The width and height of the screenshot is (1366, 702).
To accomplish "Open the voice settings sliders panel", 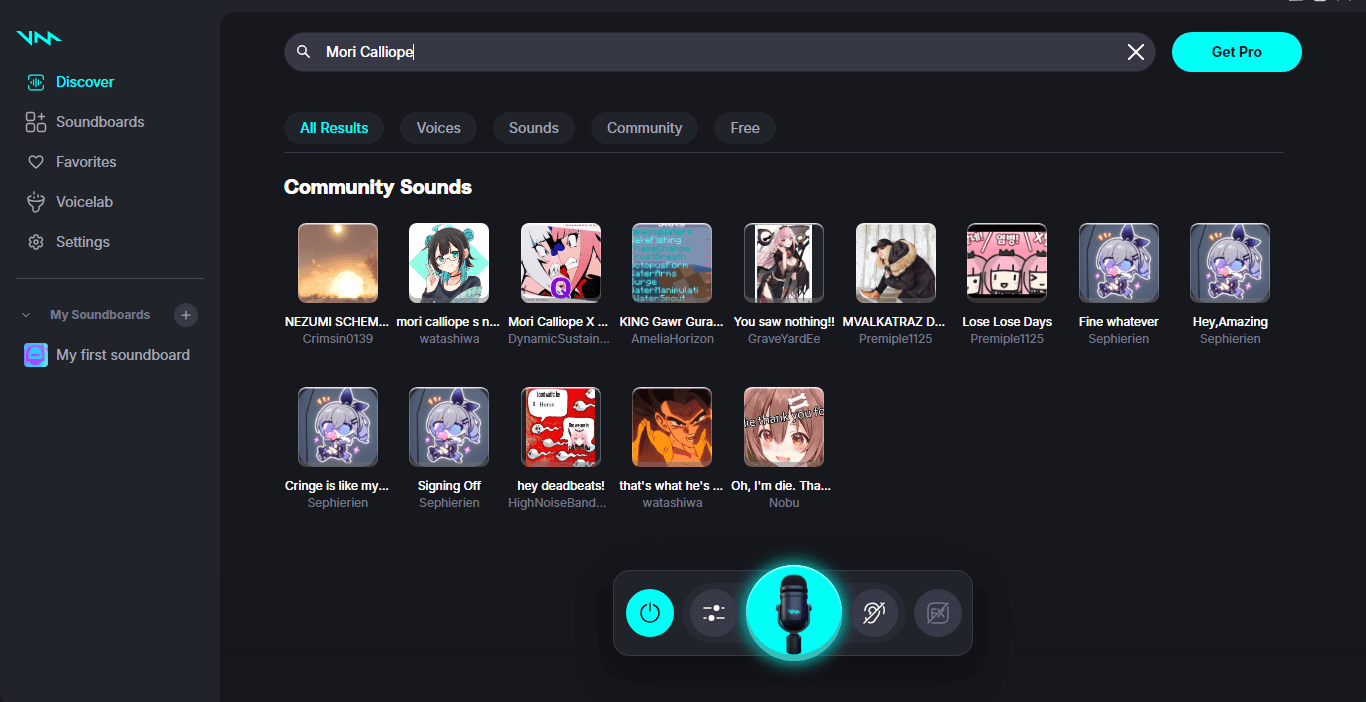I will (x=714, y=613).
